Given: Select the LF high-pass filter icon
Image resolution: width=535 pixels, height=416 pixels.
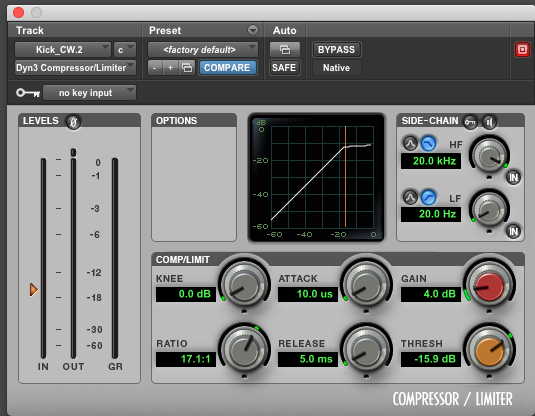Looking at the screenshot, I should click(429, 197).
